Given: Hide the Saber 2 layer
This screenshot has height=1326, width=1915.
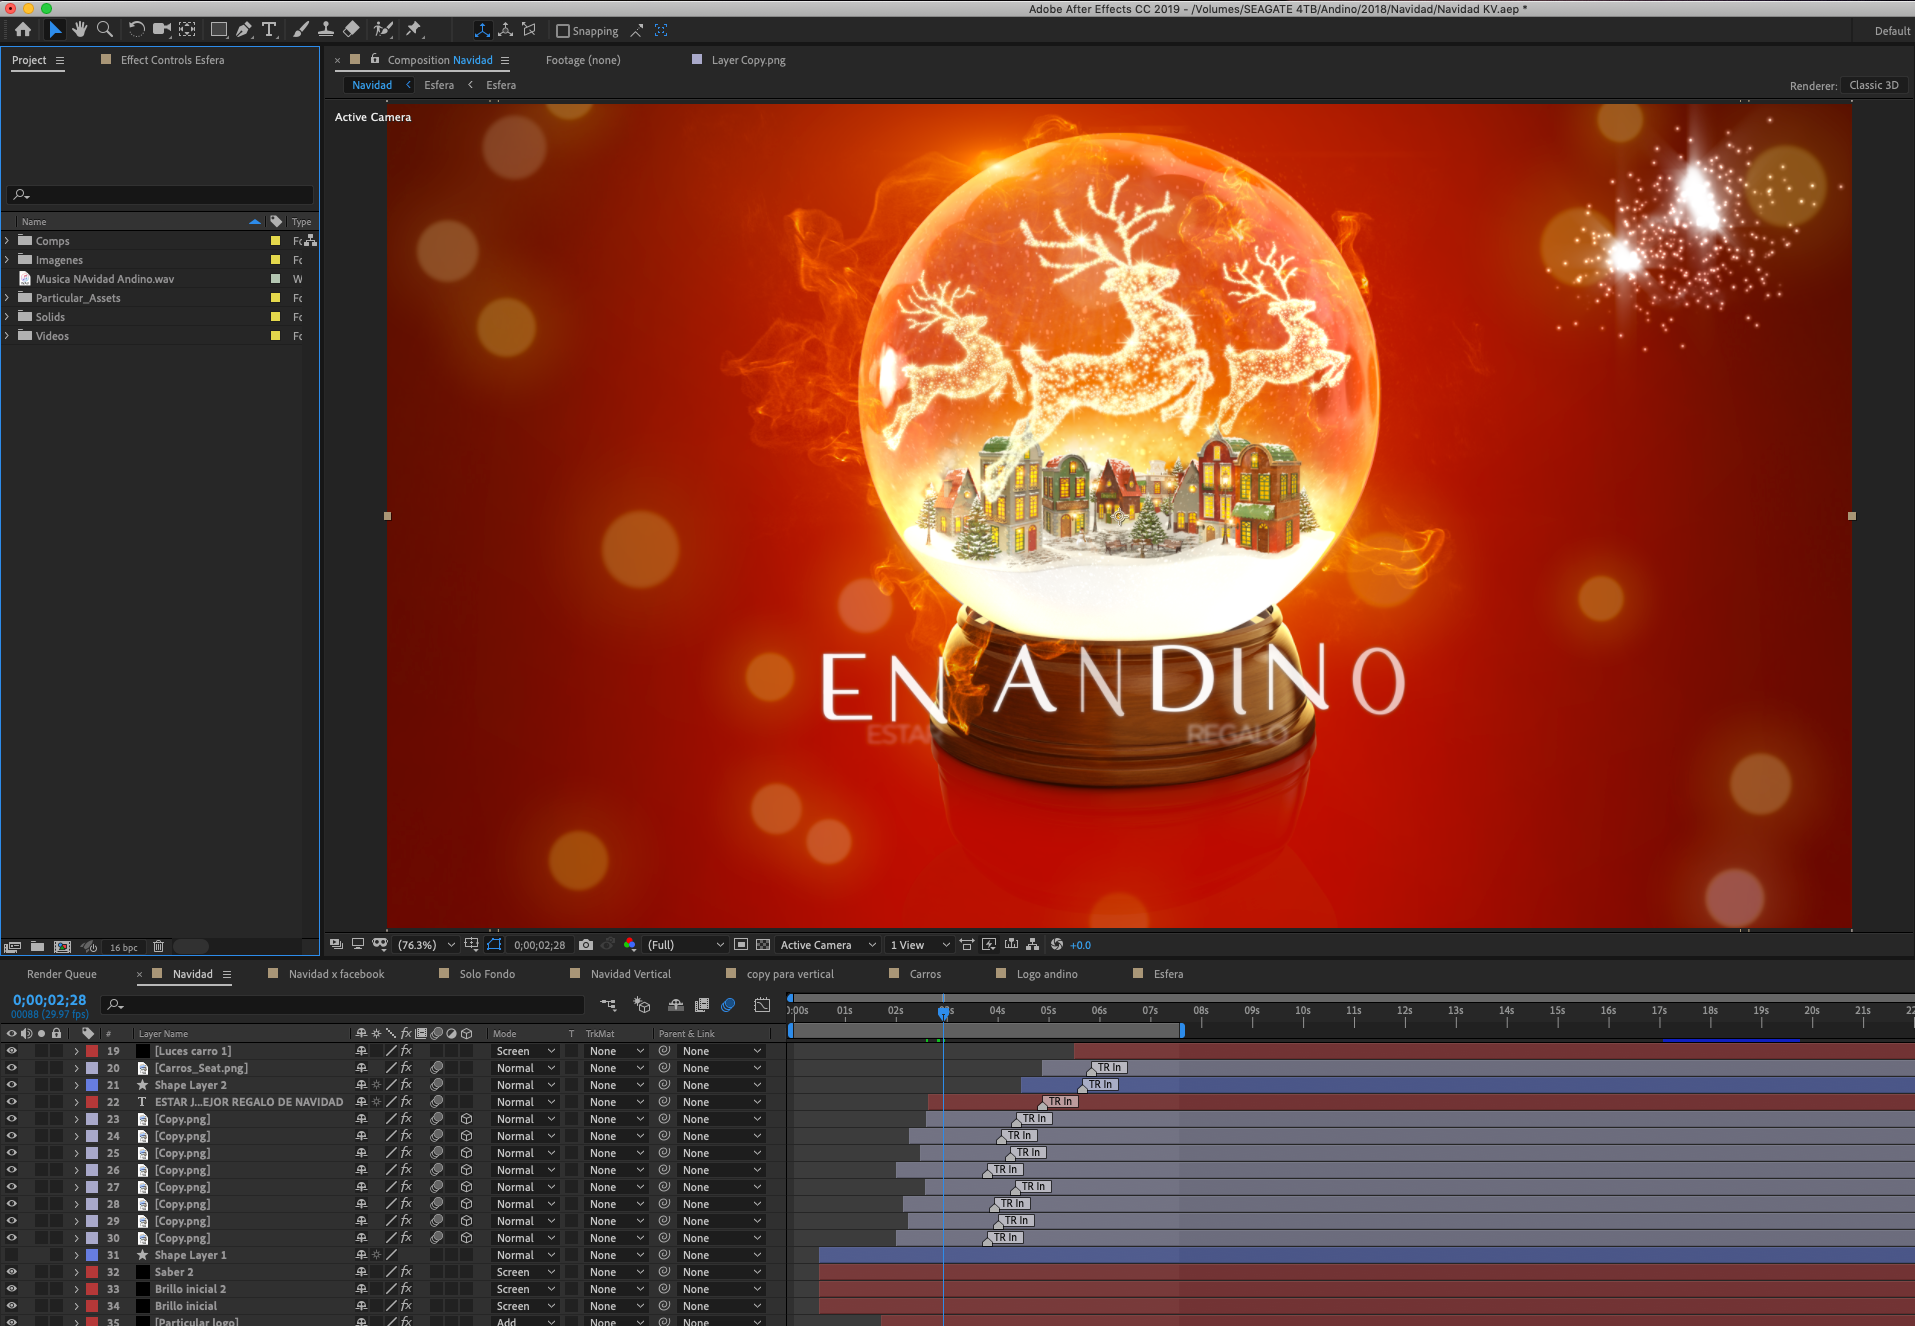Looking at the screenshot, I should pyautogui.click(x=12, y=1272).
